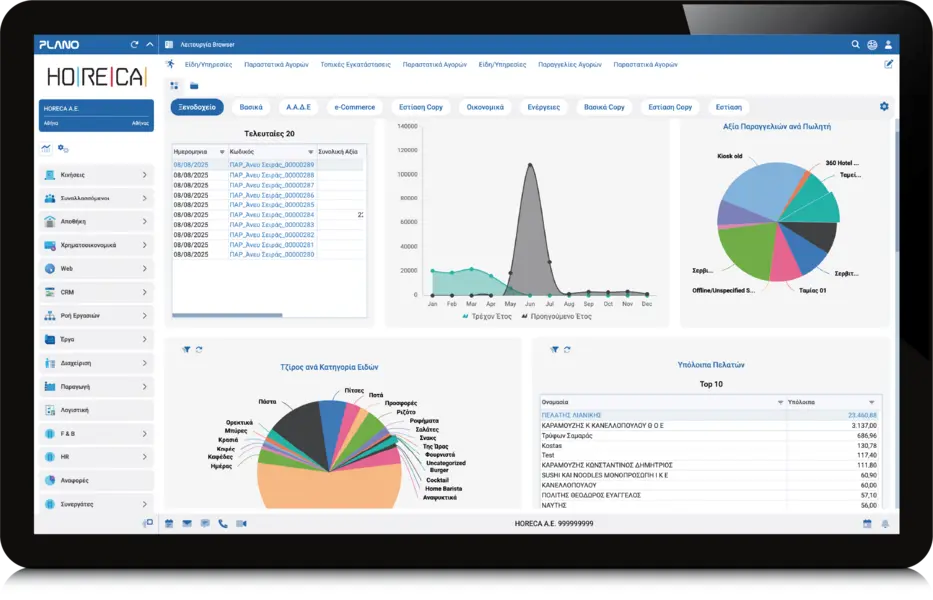Image resolution: width=933 pixels, height=600 pixels.
Task: Toggle the Προηγούμενο Έτος legend series
Action: (556, 317)
